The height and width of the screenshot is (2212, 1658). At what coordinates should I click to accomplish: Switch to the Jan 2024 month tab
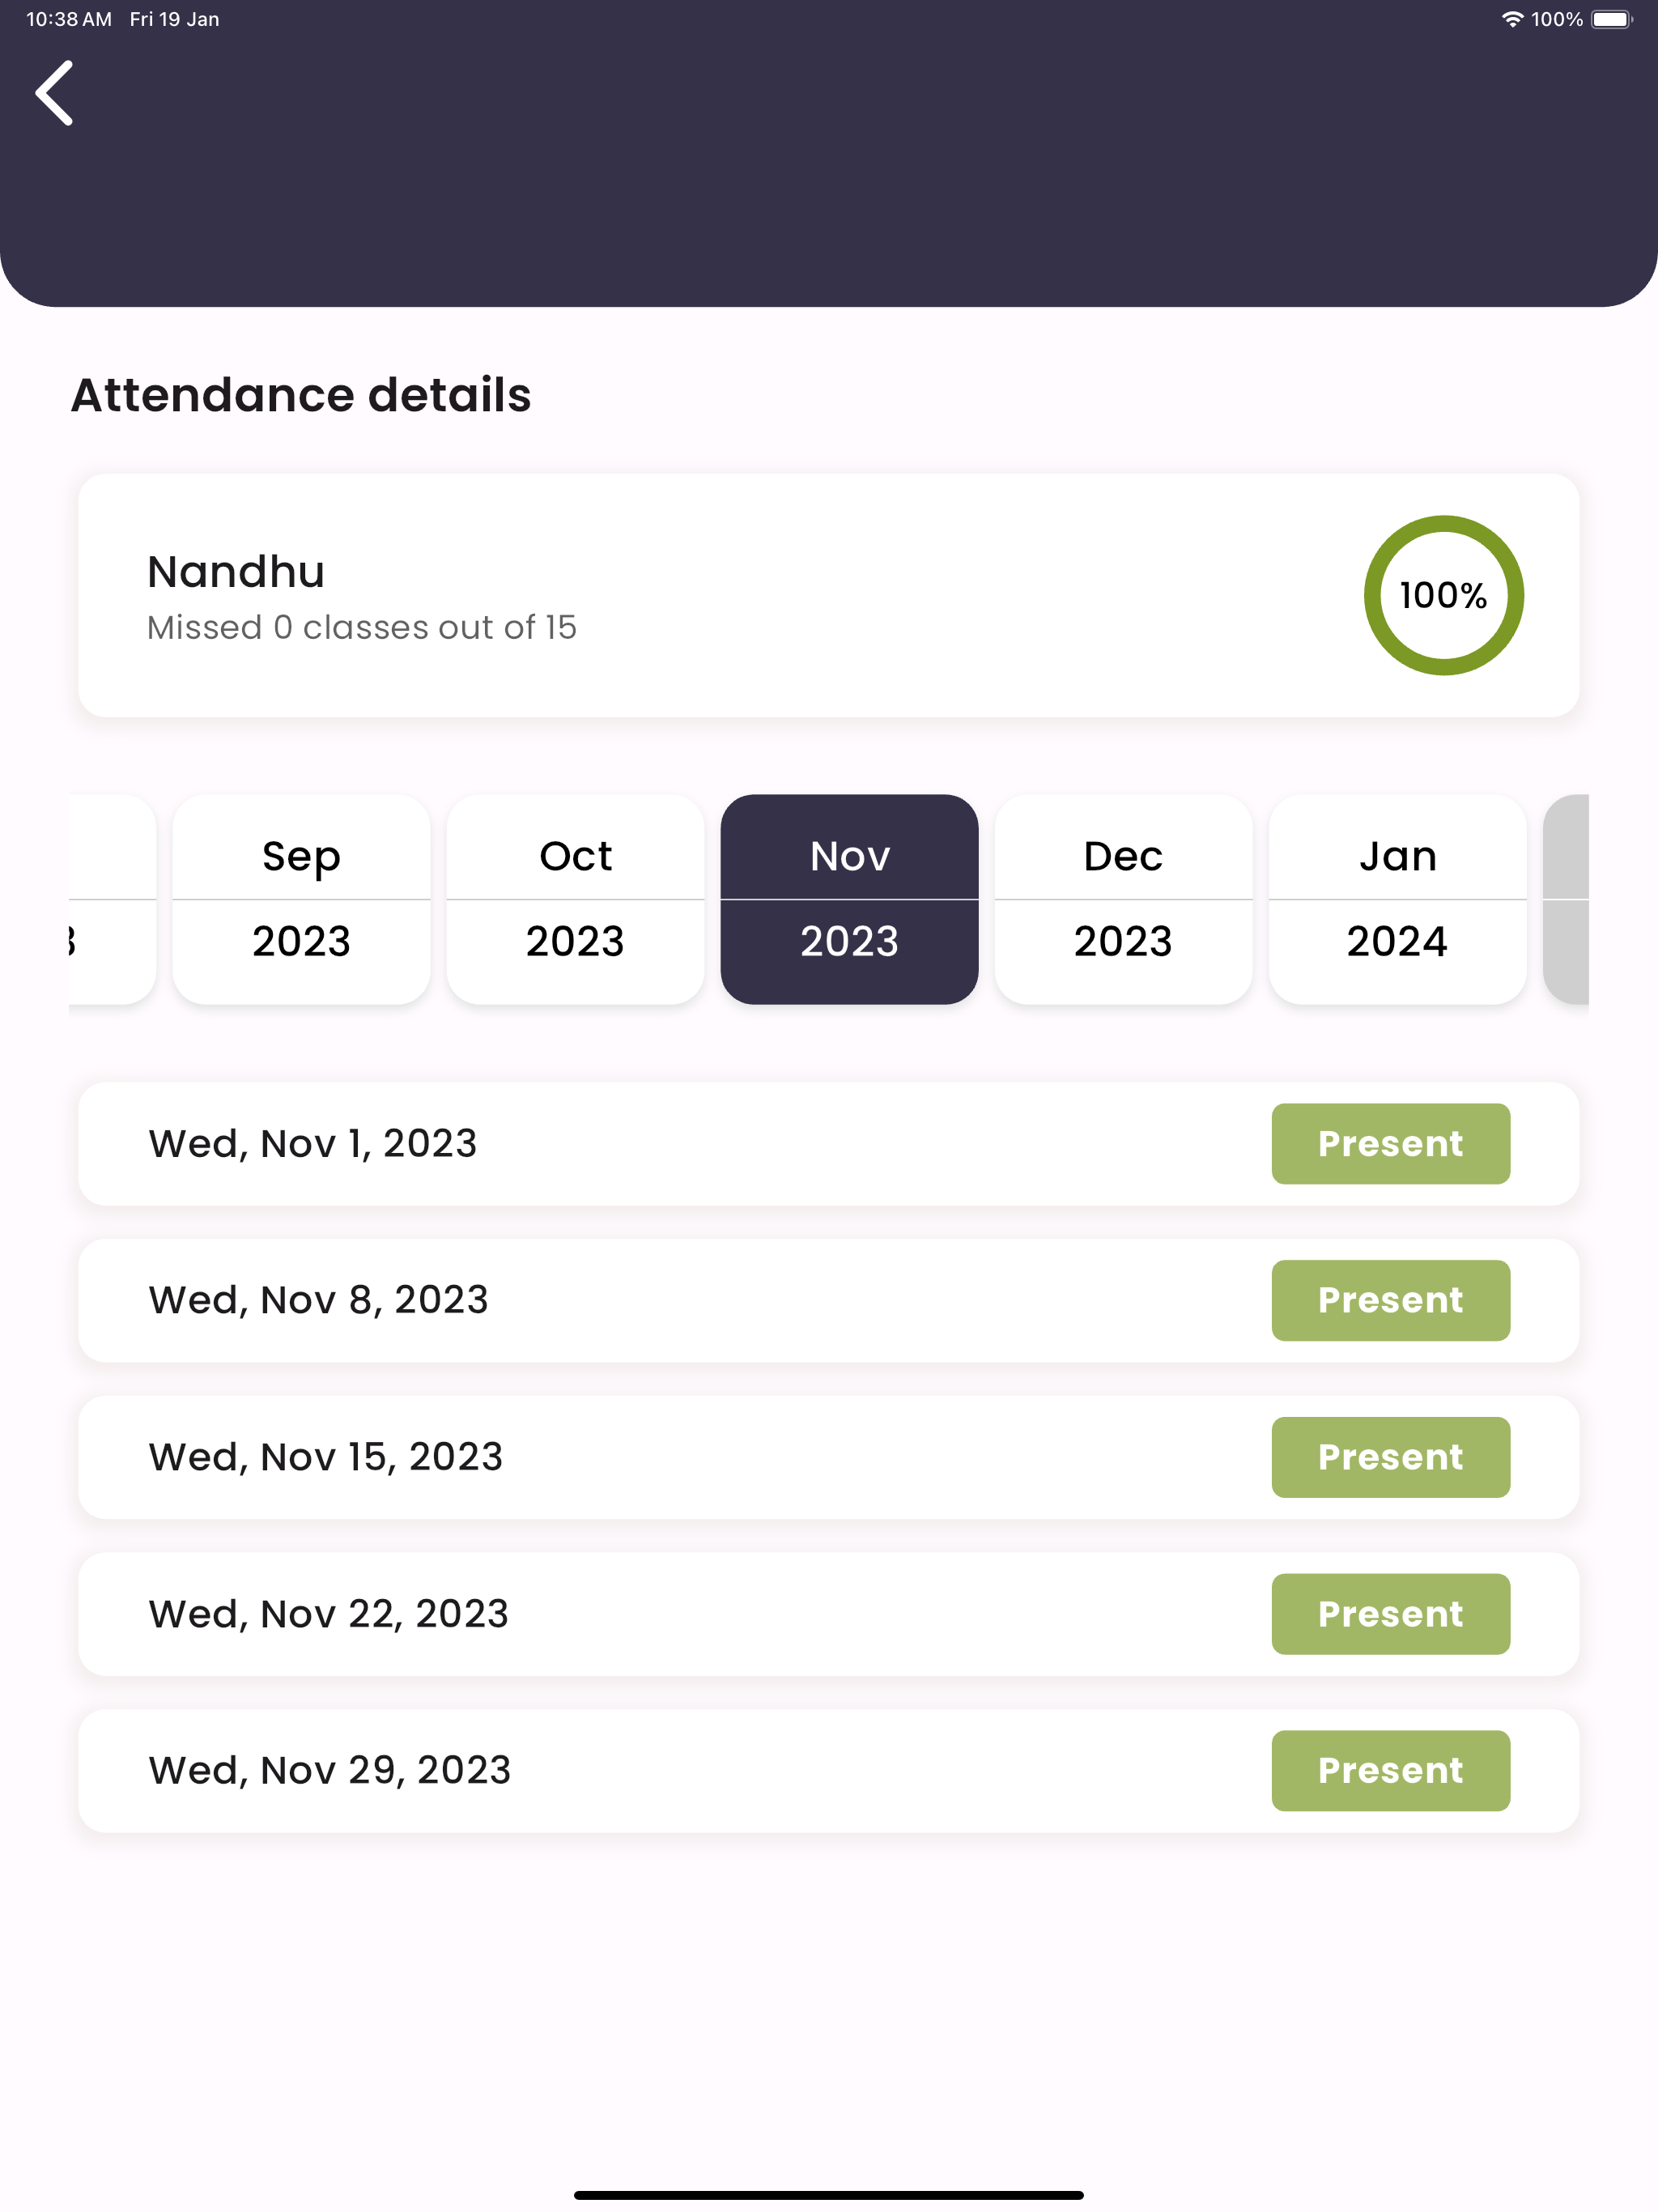(x=1397, y=899)
